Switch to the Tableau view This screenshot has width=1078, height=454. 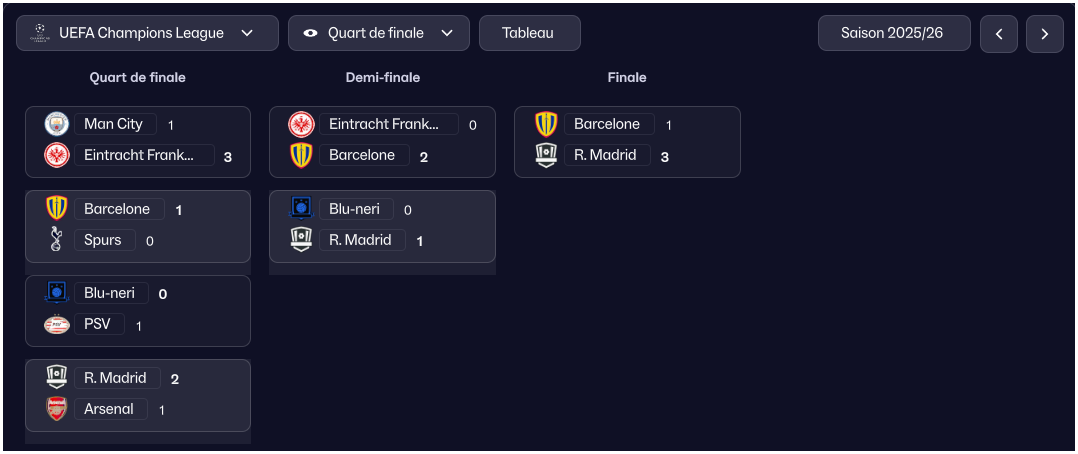529,33
